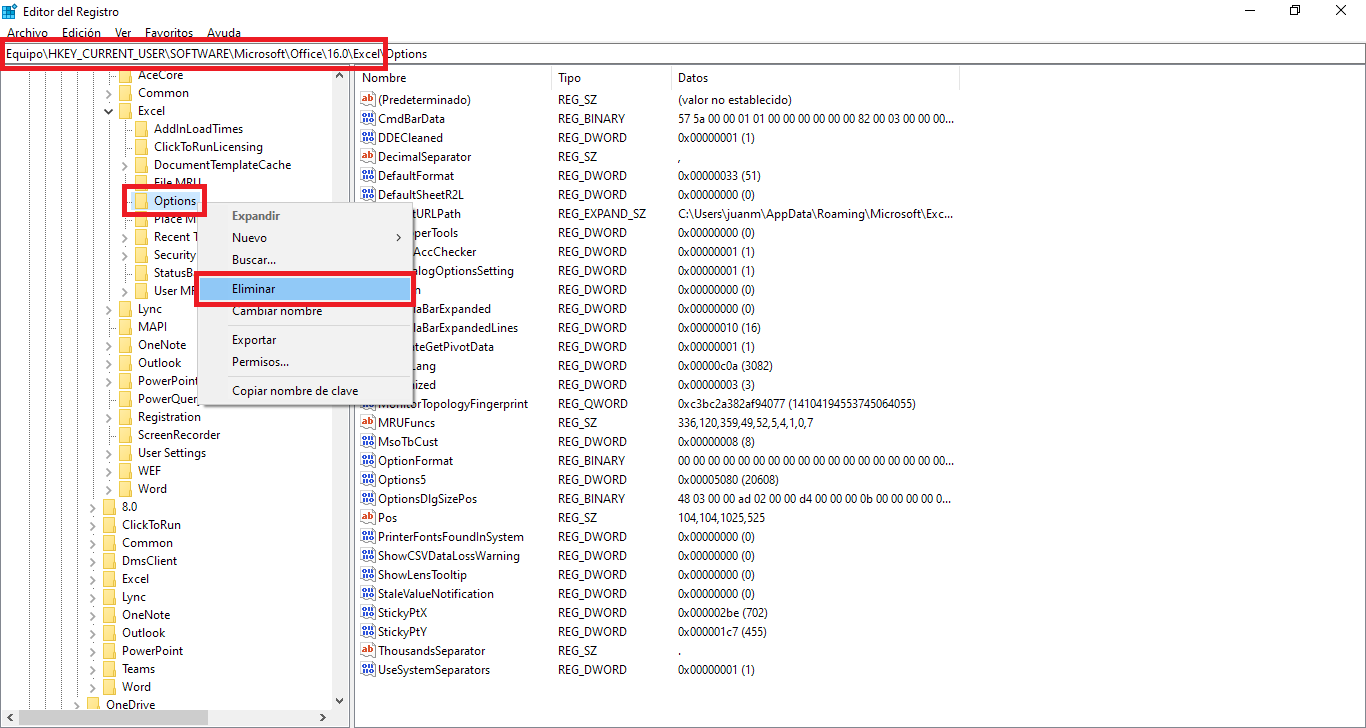1366x728 pixels.
Task: Expand the ClickToRun key
Action: [x=93, y=525]
